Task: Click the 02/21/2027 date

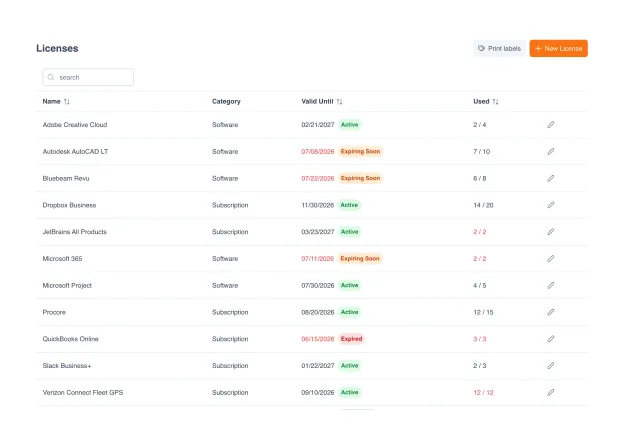Action: pos(318,125)
